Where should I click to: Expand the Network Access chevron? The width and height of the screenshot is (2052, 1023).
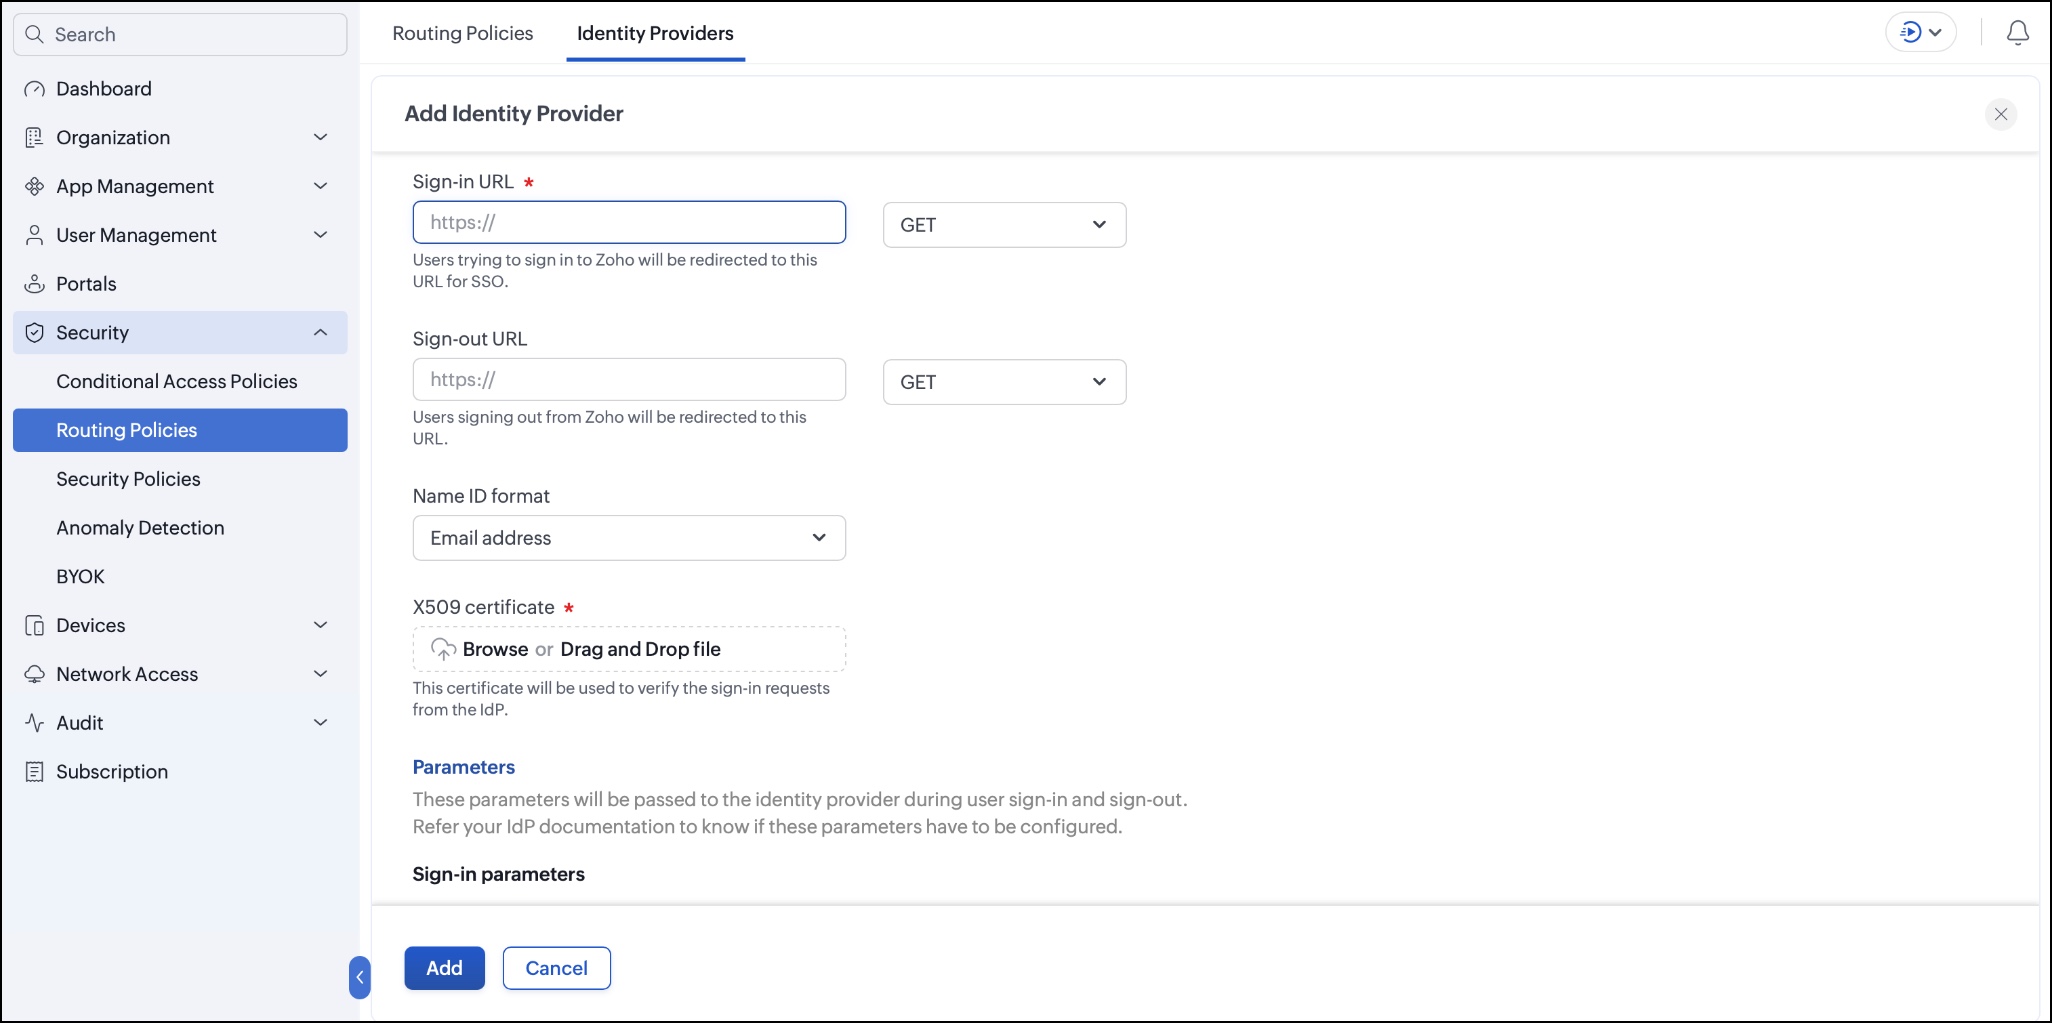click(x=321, y=674)
